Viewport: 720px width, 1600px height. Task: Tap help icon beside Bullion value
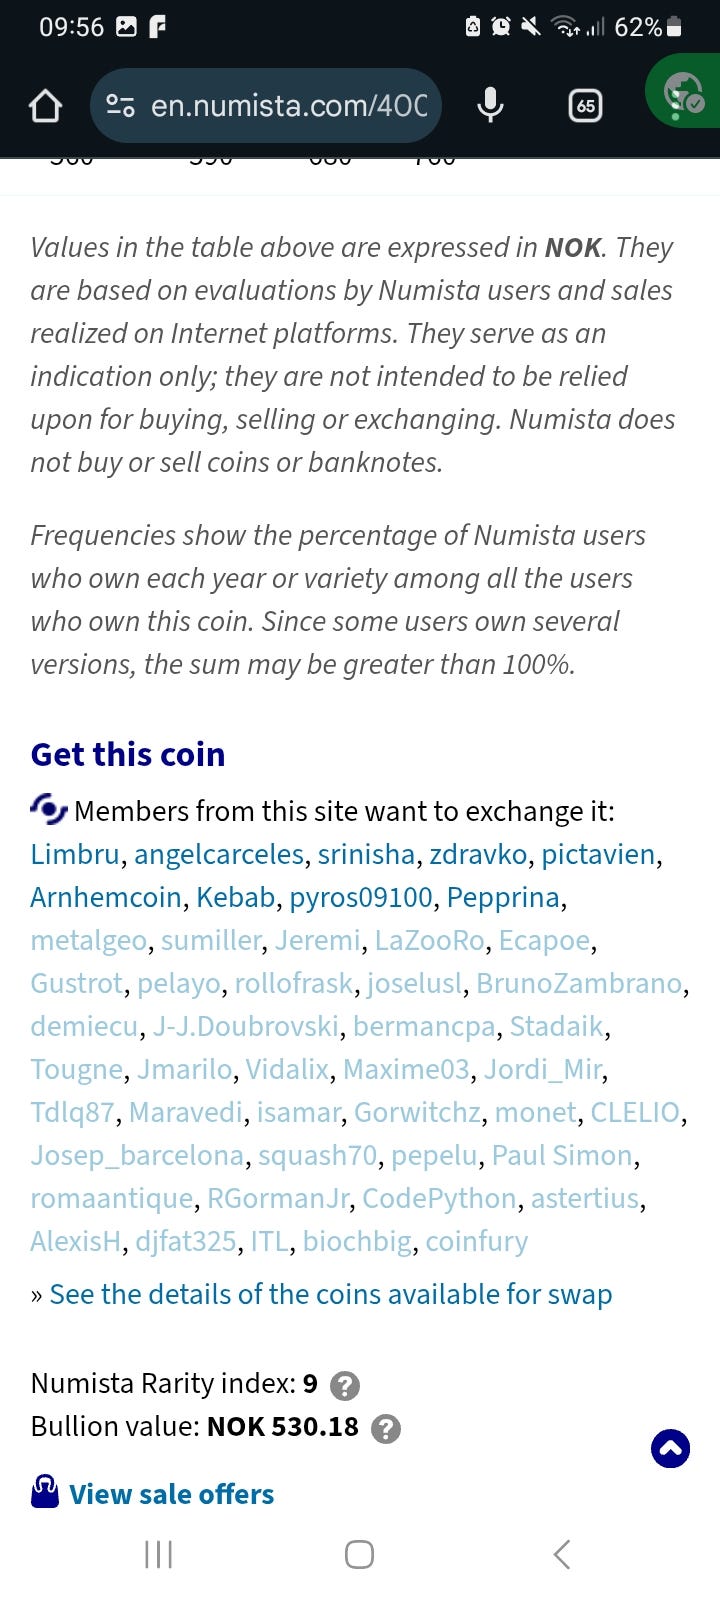tap(386, 1428)
